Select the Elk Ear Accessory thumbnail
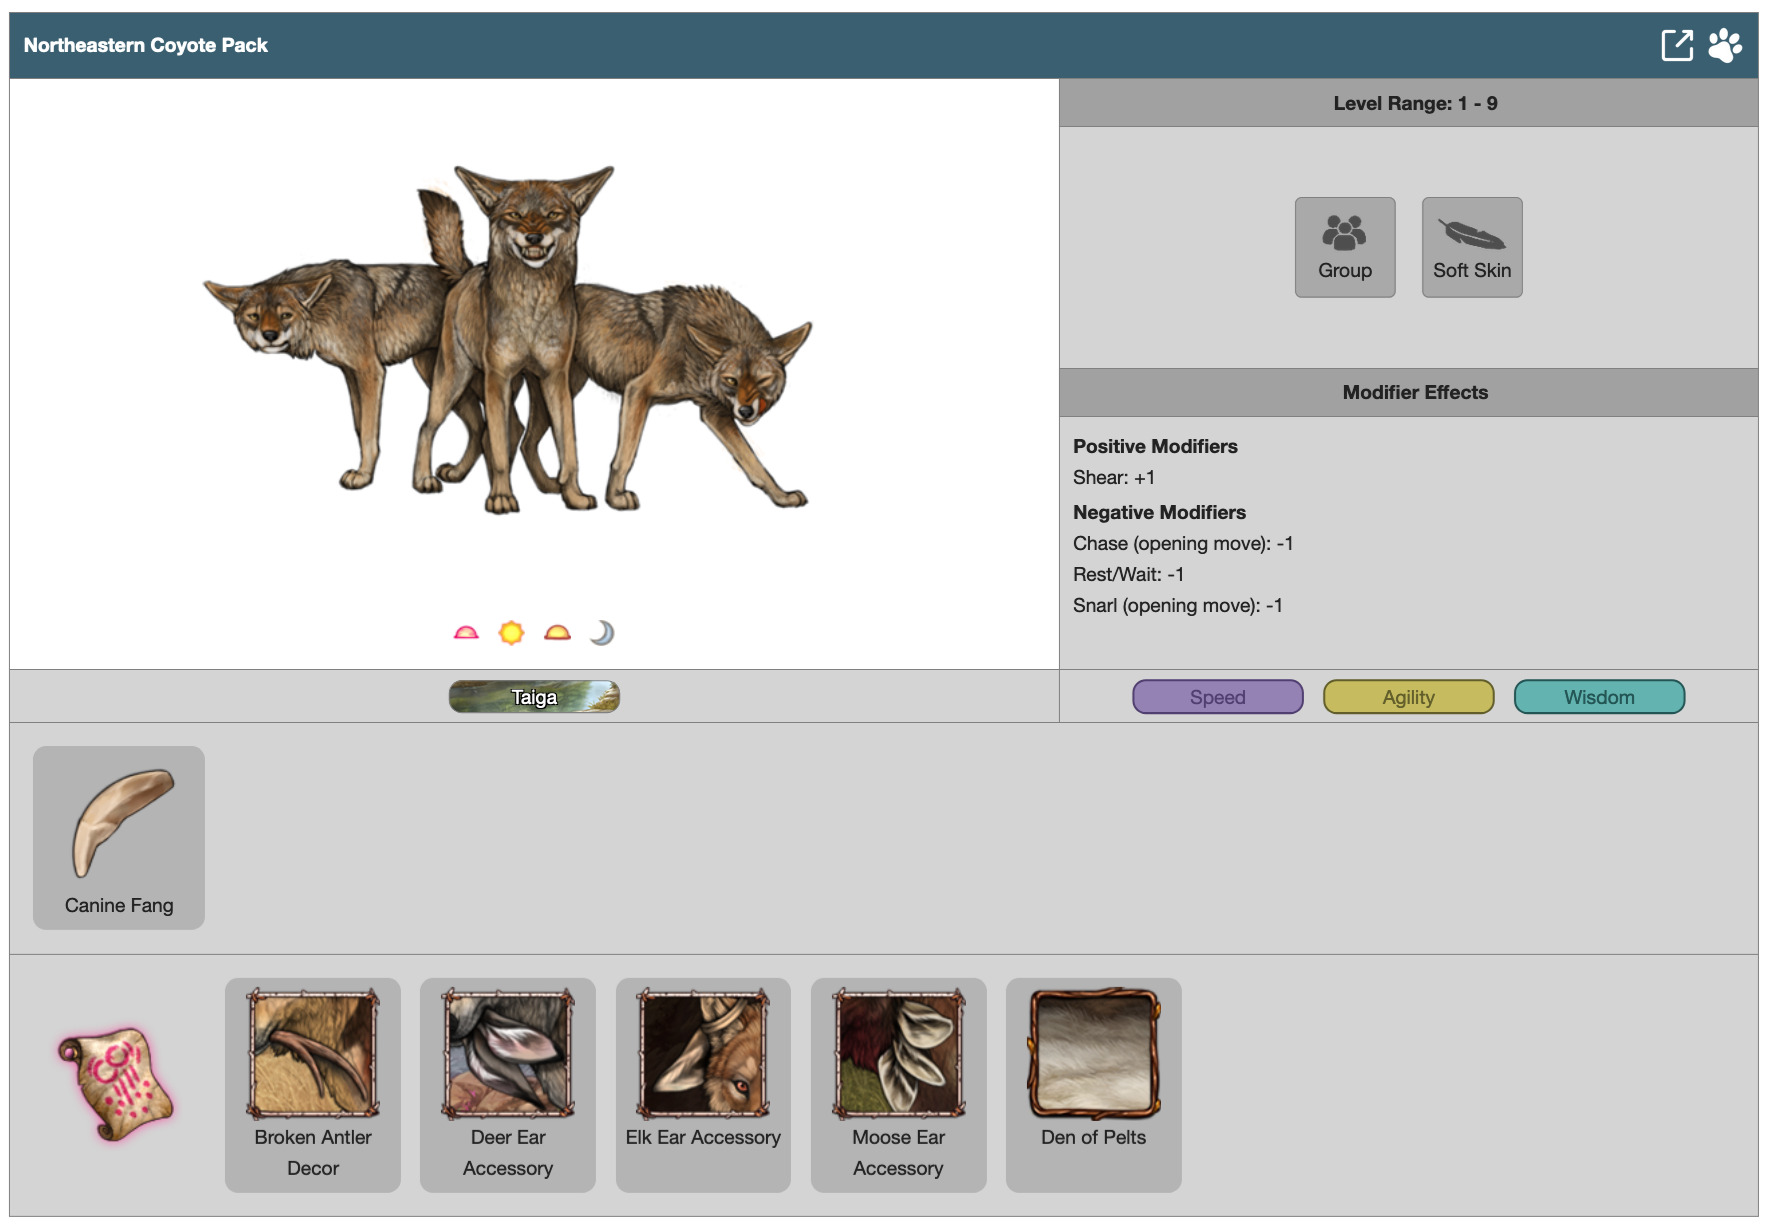Viewport: 1768px width, 1230px height. point(703,1054)
